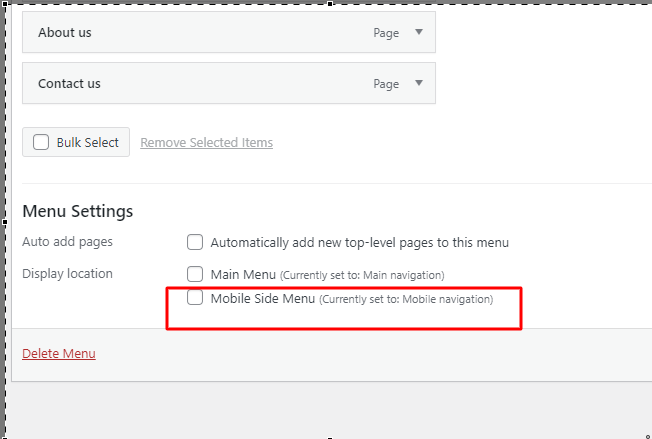
Task: Enable automatically add new top-level pages checkbox
Action: [x=195, y=242]
